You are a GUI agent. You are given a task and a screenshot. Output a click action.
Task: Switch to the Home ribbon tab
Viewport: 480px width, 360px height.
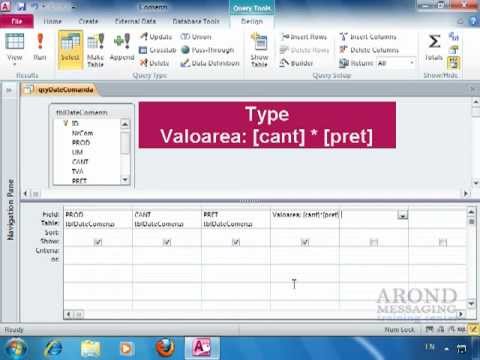(53, 21)
